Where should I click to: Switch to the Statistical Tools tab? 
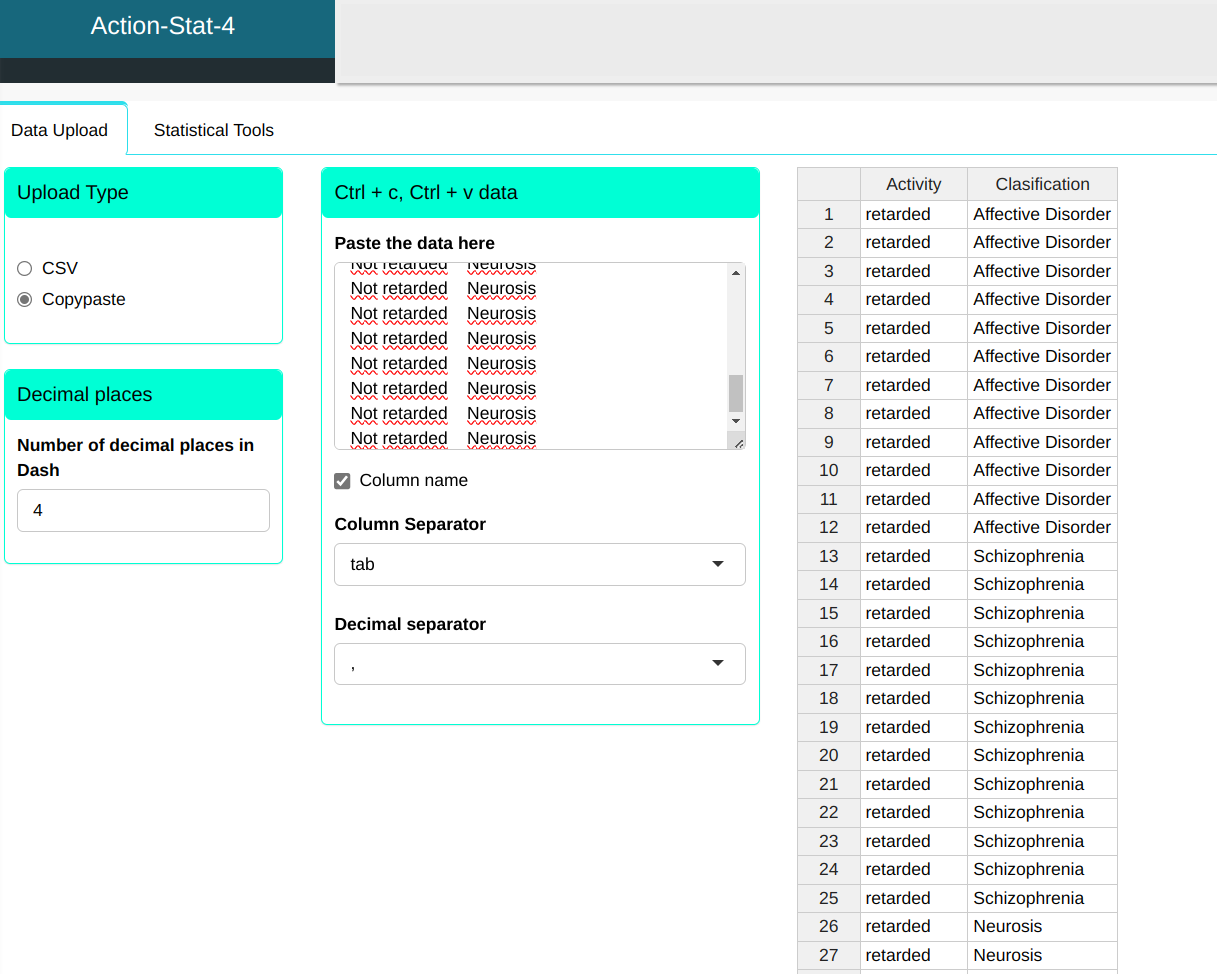pos(213,130)
